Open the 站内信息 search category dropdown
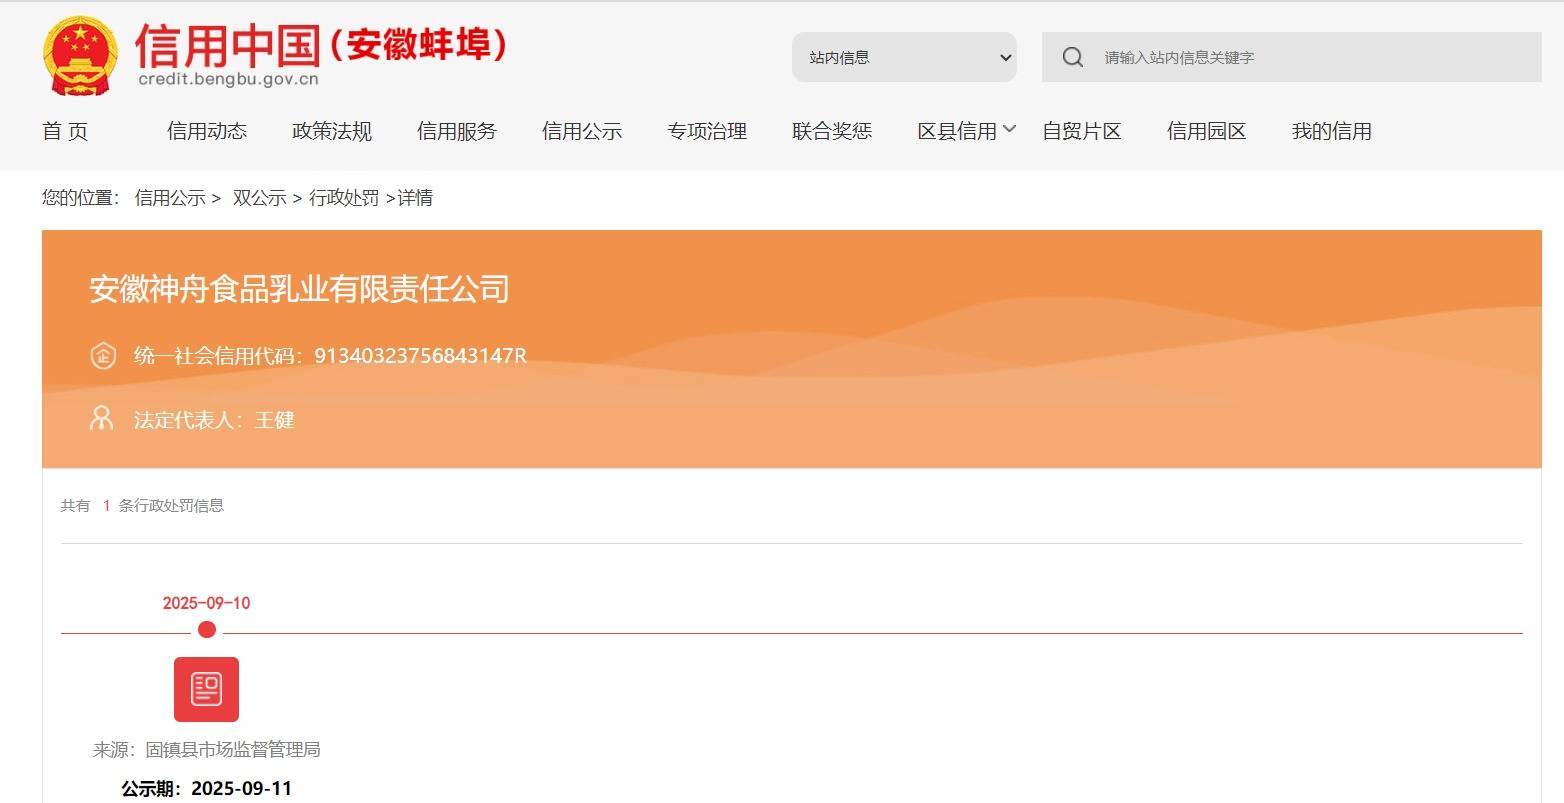Viewport: 1564px width, 803px height. coord(903,57)
